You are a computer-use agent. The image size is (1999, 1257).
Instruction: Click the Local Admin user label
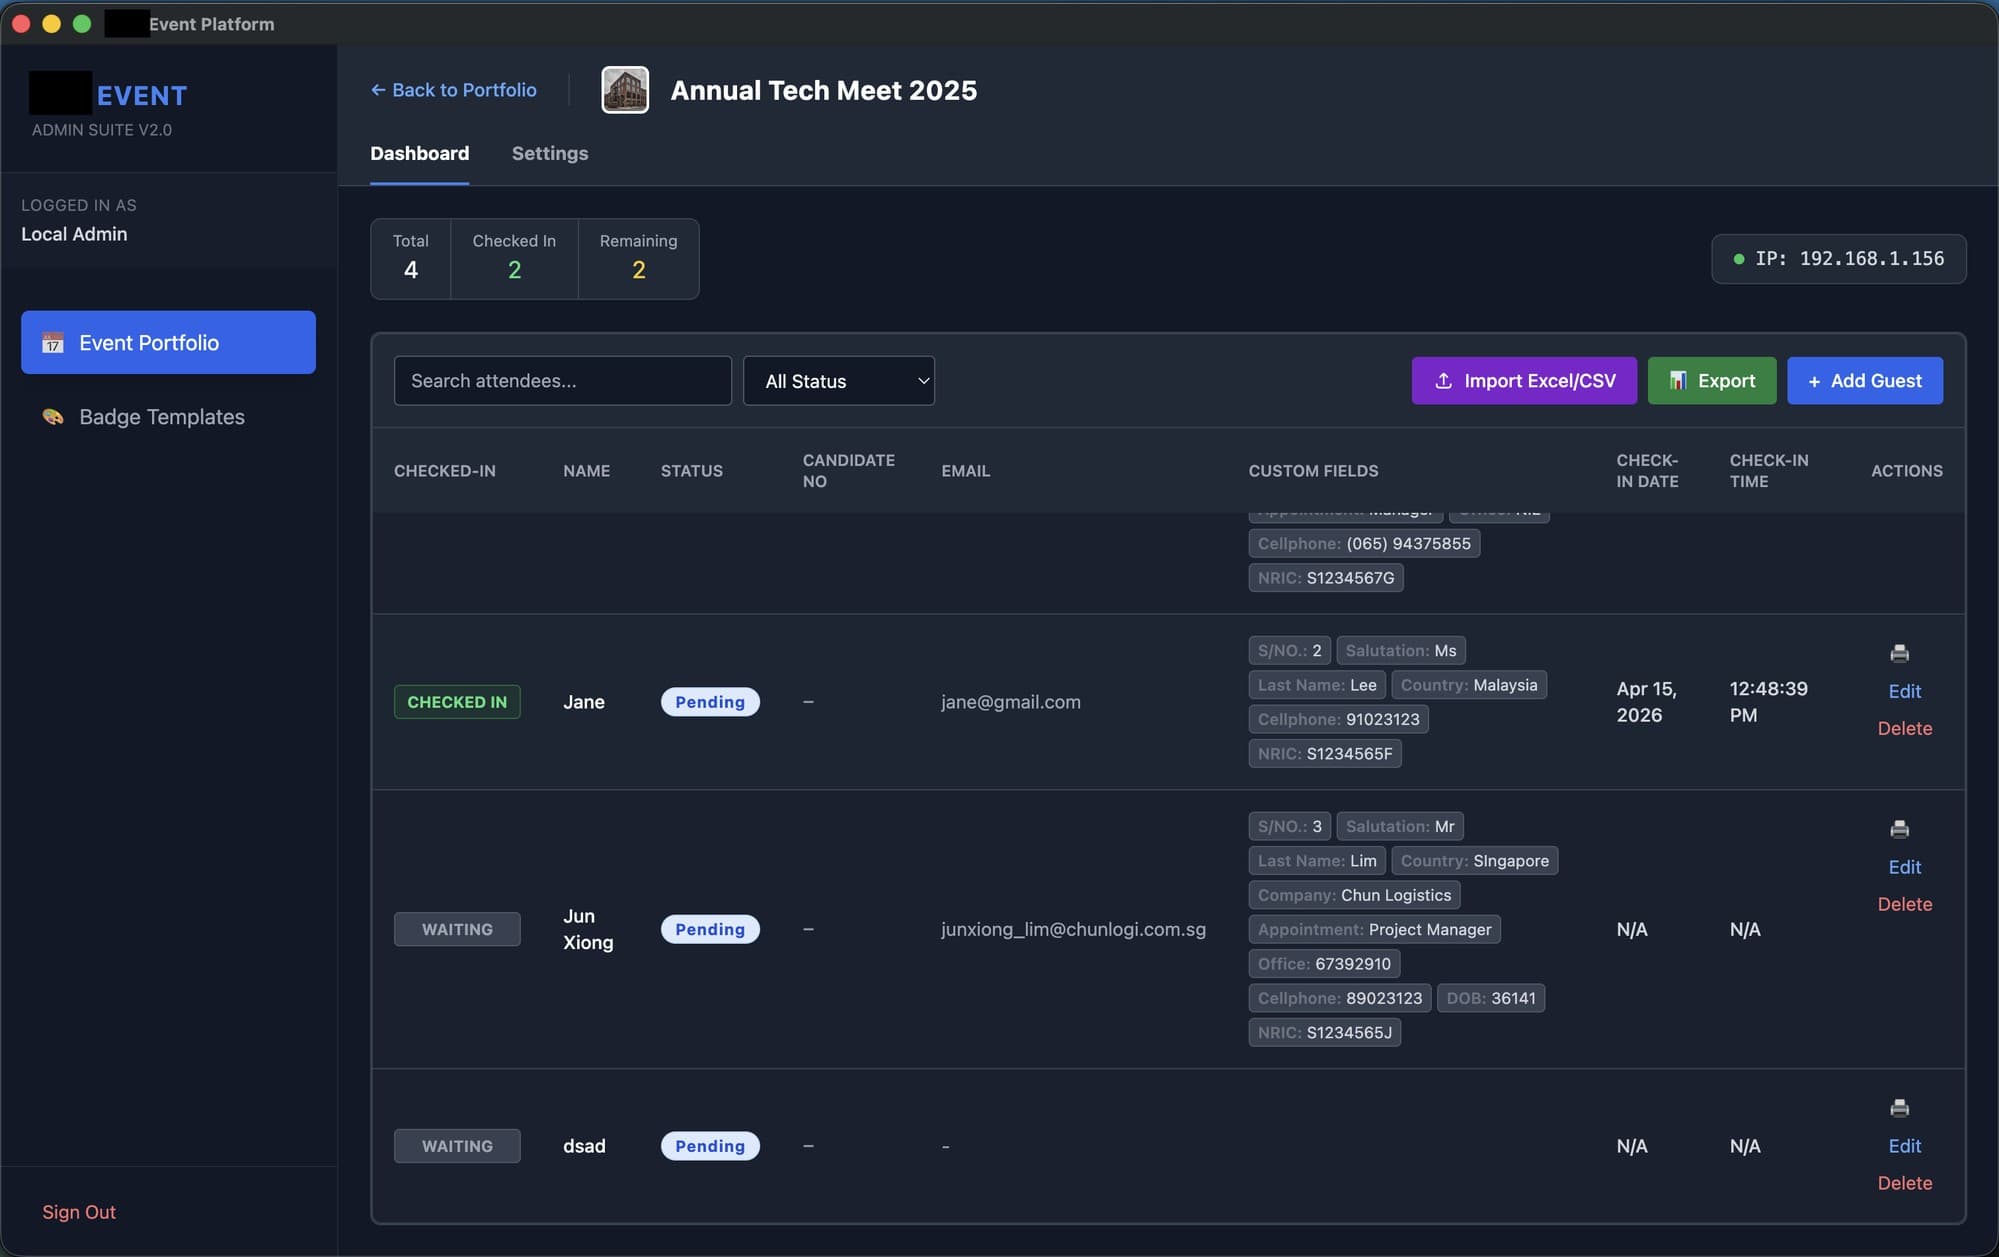(74, 234)
